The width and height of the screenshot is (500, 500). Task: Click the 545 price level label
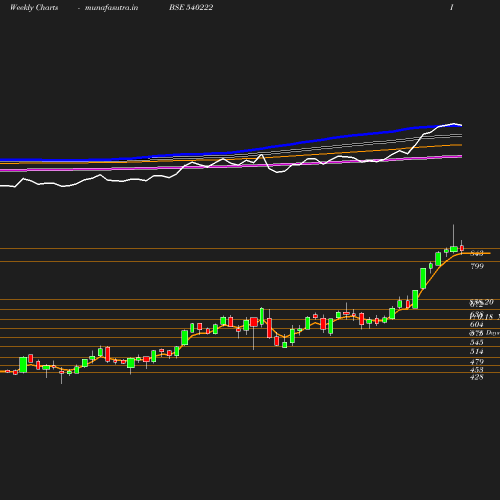476,342
